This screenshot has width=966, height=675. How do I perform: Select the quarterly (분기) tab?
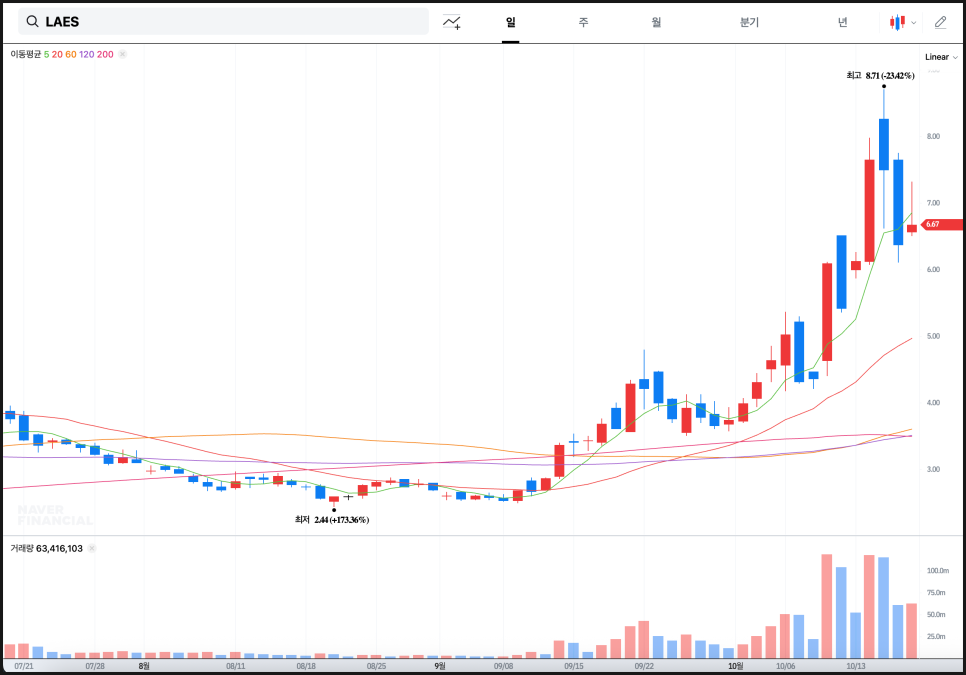click(x=749, y=22)
